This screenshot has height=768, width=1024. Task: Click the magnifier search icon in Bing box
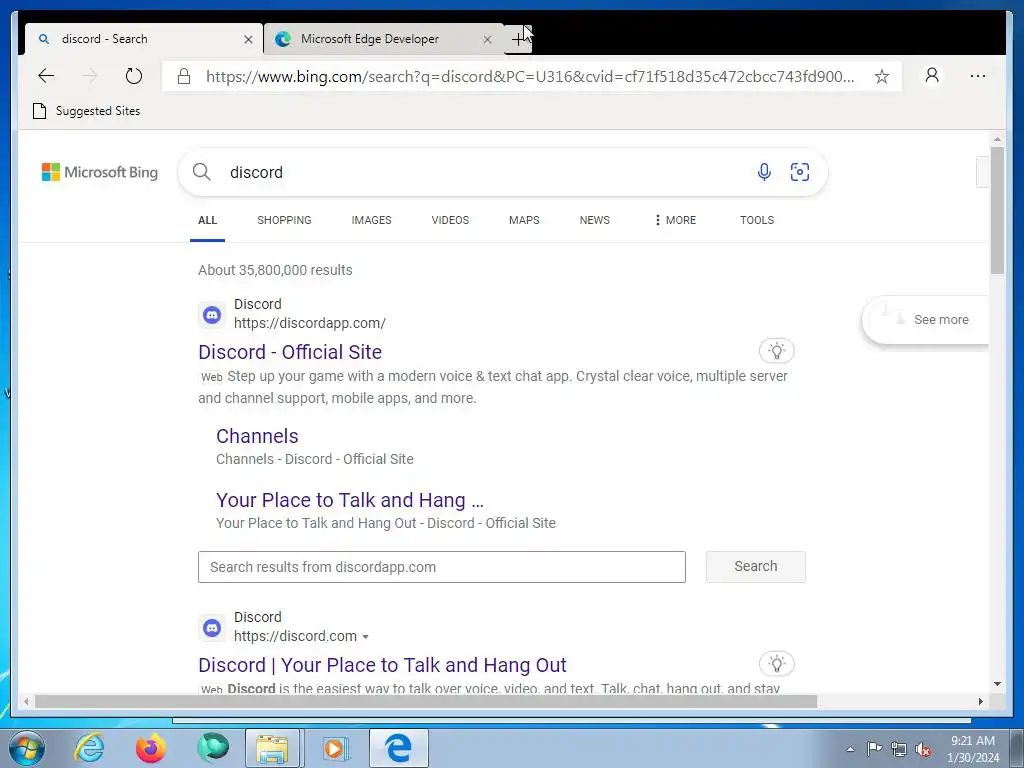point(202,172)
